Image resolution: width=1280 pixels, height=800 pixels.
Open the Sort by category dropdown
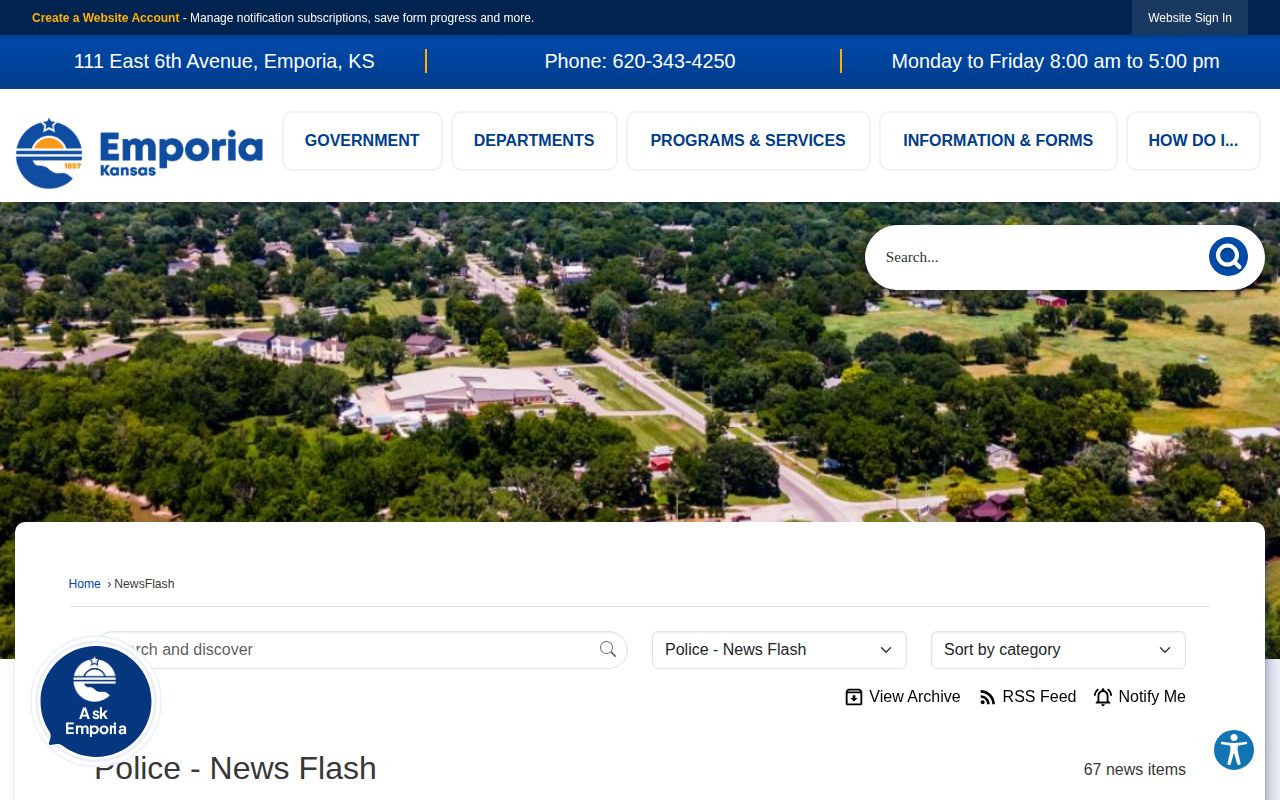pyautogui.click(x=1058, y=650)
